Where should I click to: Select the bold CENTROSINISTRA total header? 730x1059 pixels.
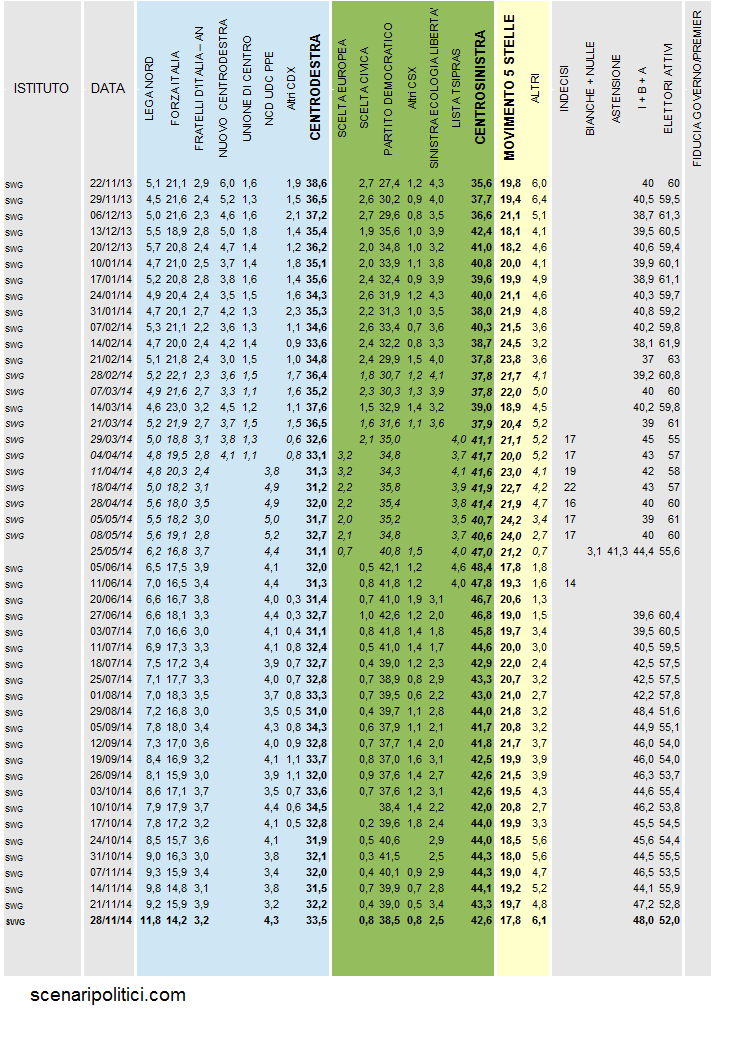(x=480, y=87)
